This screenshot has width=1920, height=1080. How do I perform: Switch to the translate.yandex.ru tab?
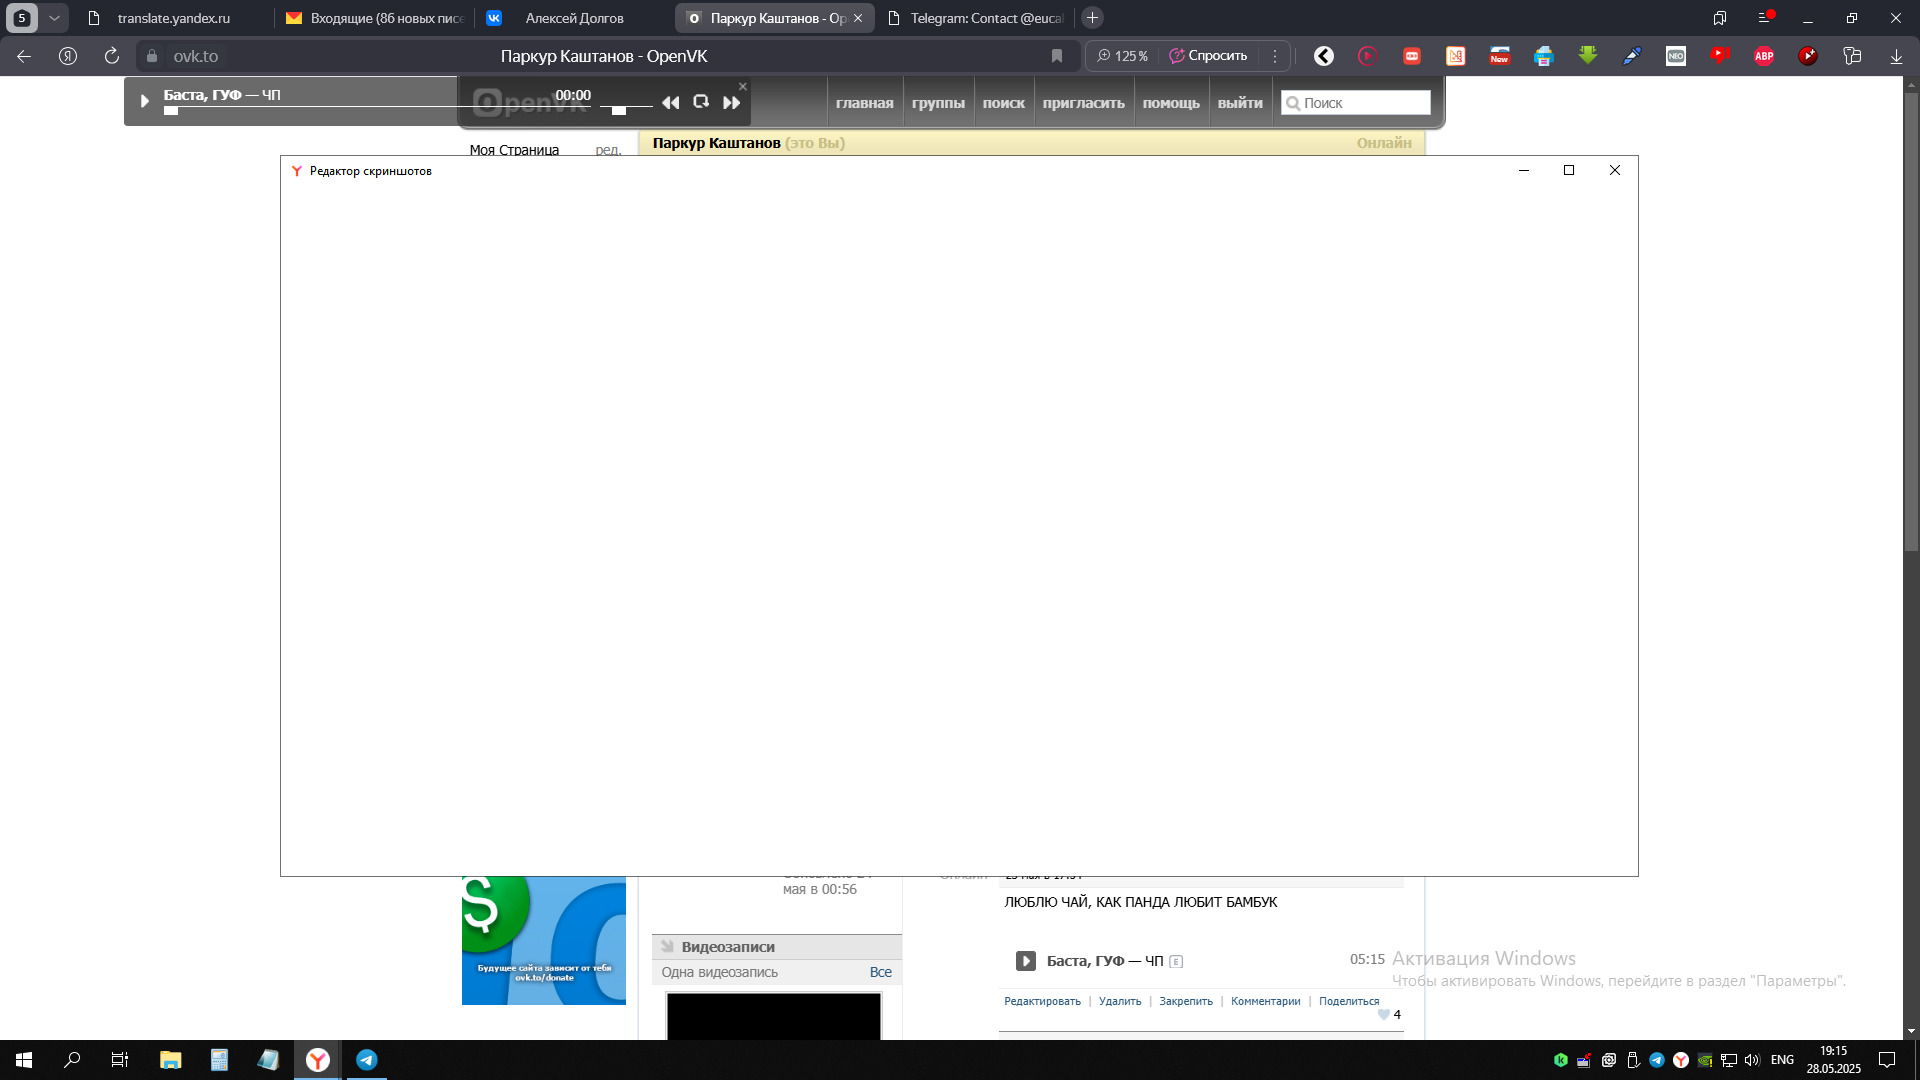click(174, 18)
